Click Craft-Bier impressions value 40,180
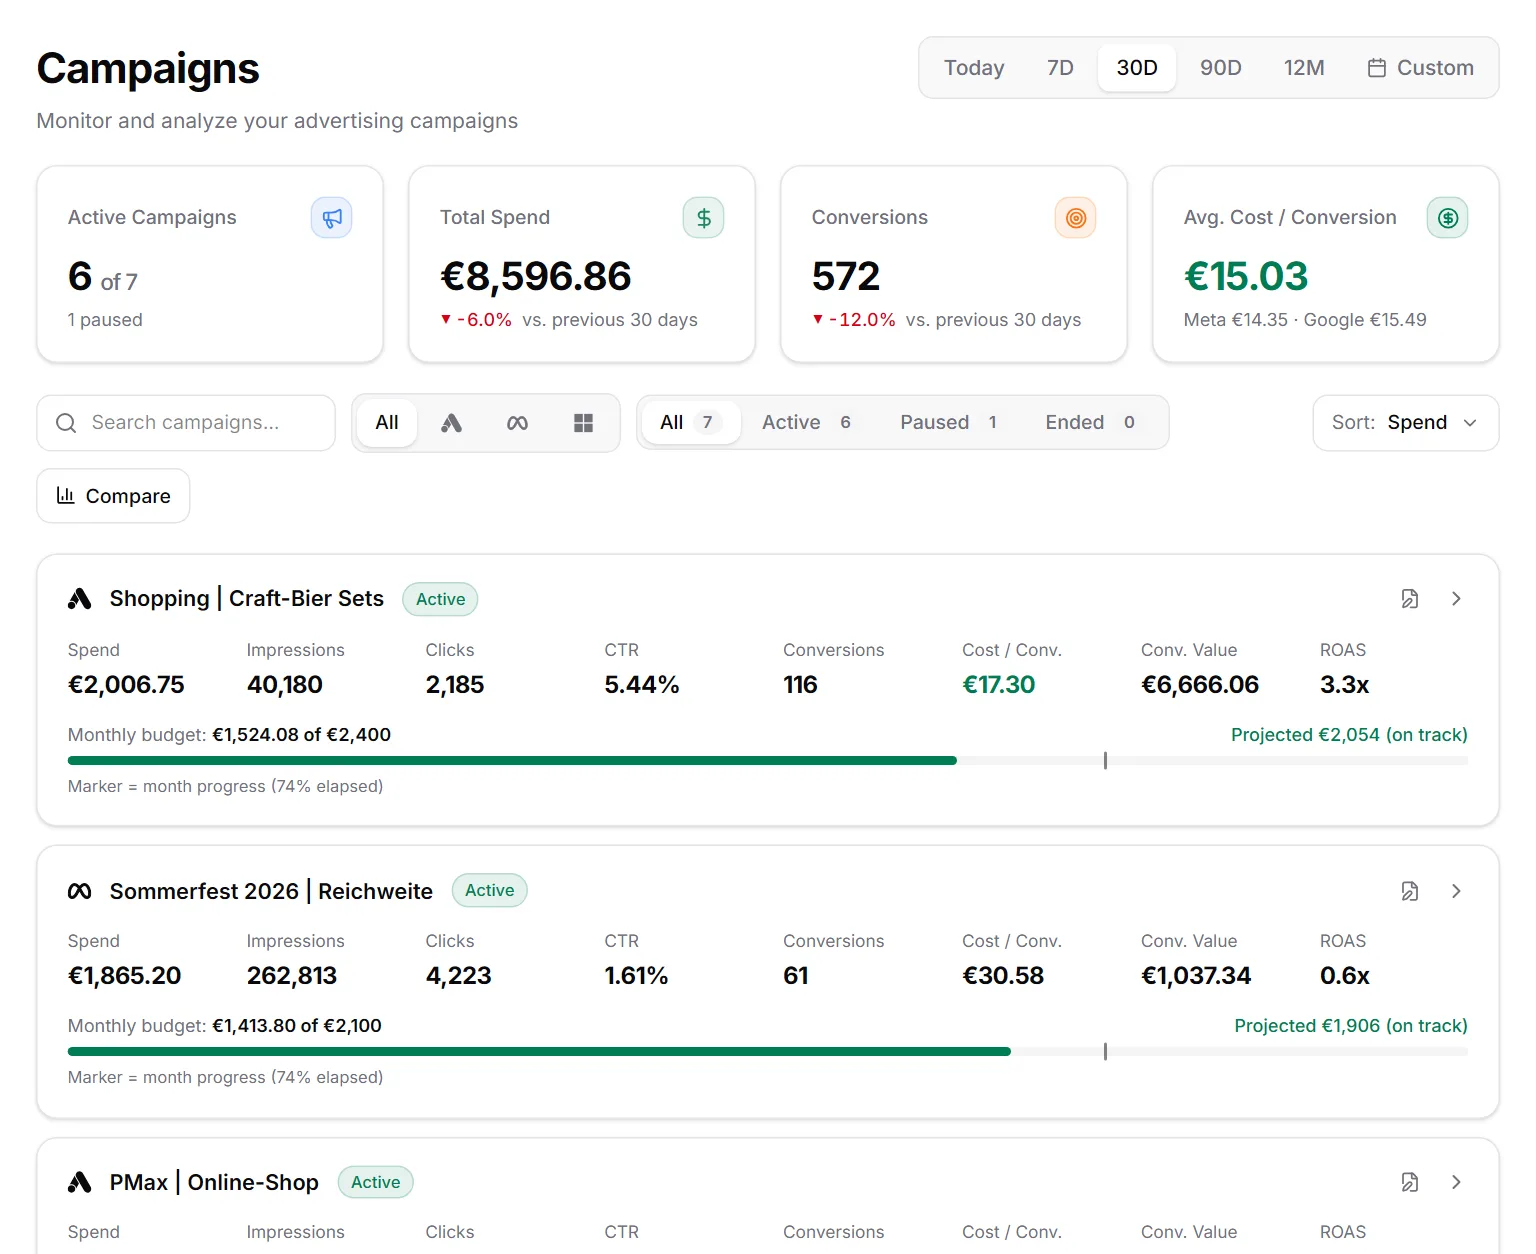The width and height of the screenshot is (1536, 1254). pyautogui.click(x=285, y=685)
